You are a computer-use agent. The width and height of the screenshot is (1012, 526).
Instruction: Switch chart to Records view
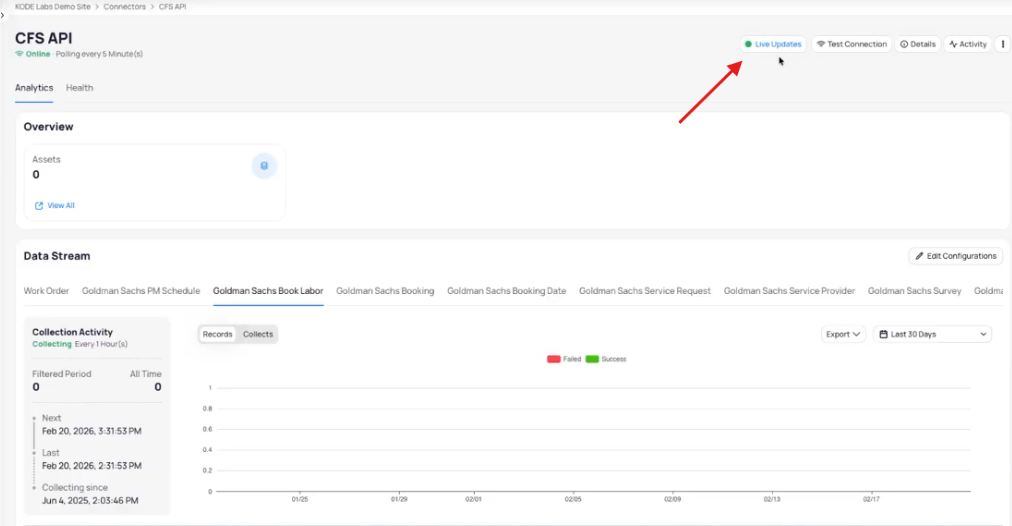[217, 334]
